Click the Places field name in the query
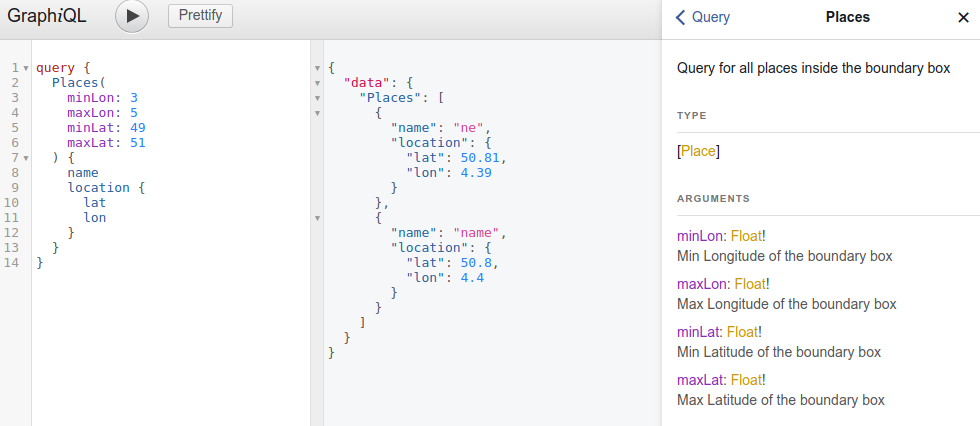The width and height of the screenshot is (980, 426). tap(76, 82)
